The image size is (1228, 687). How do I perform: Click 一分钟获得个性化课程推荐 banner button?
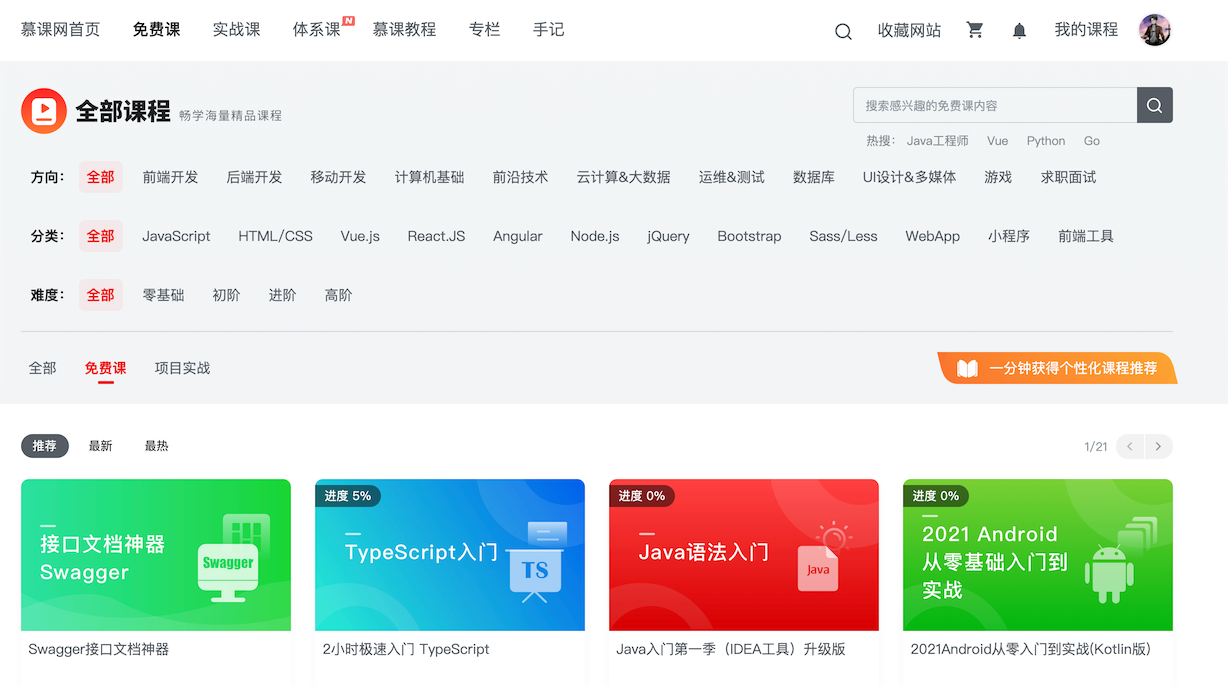pyautogui.click(x=1058, y=368)
